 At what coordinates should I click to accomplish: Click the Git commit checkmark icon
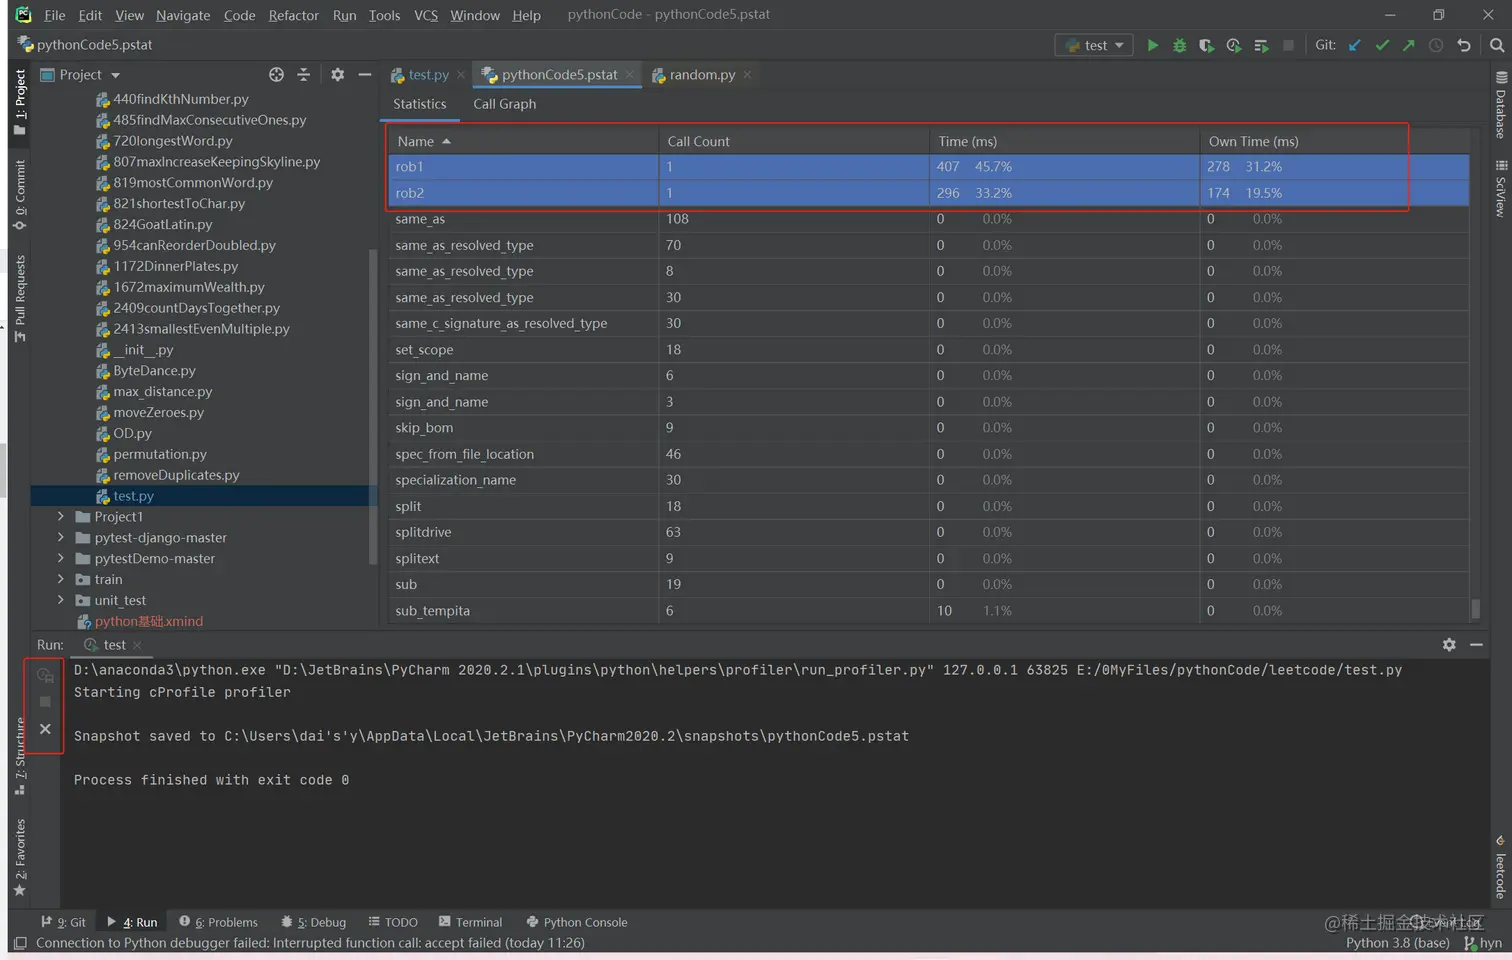click(x=1382, y=45)
